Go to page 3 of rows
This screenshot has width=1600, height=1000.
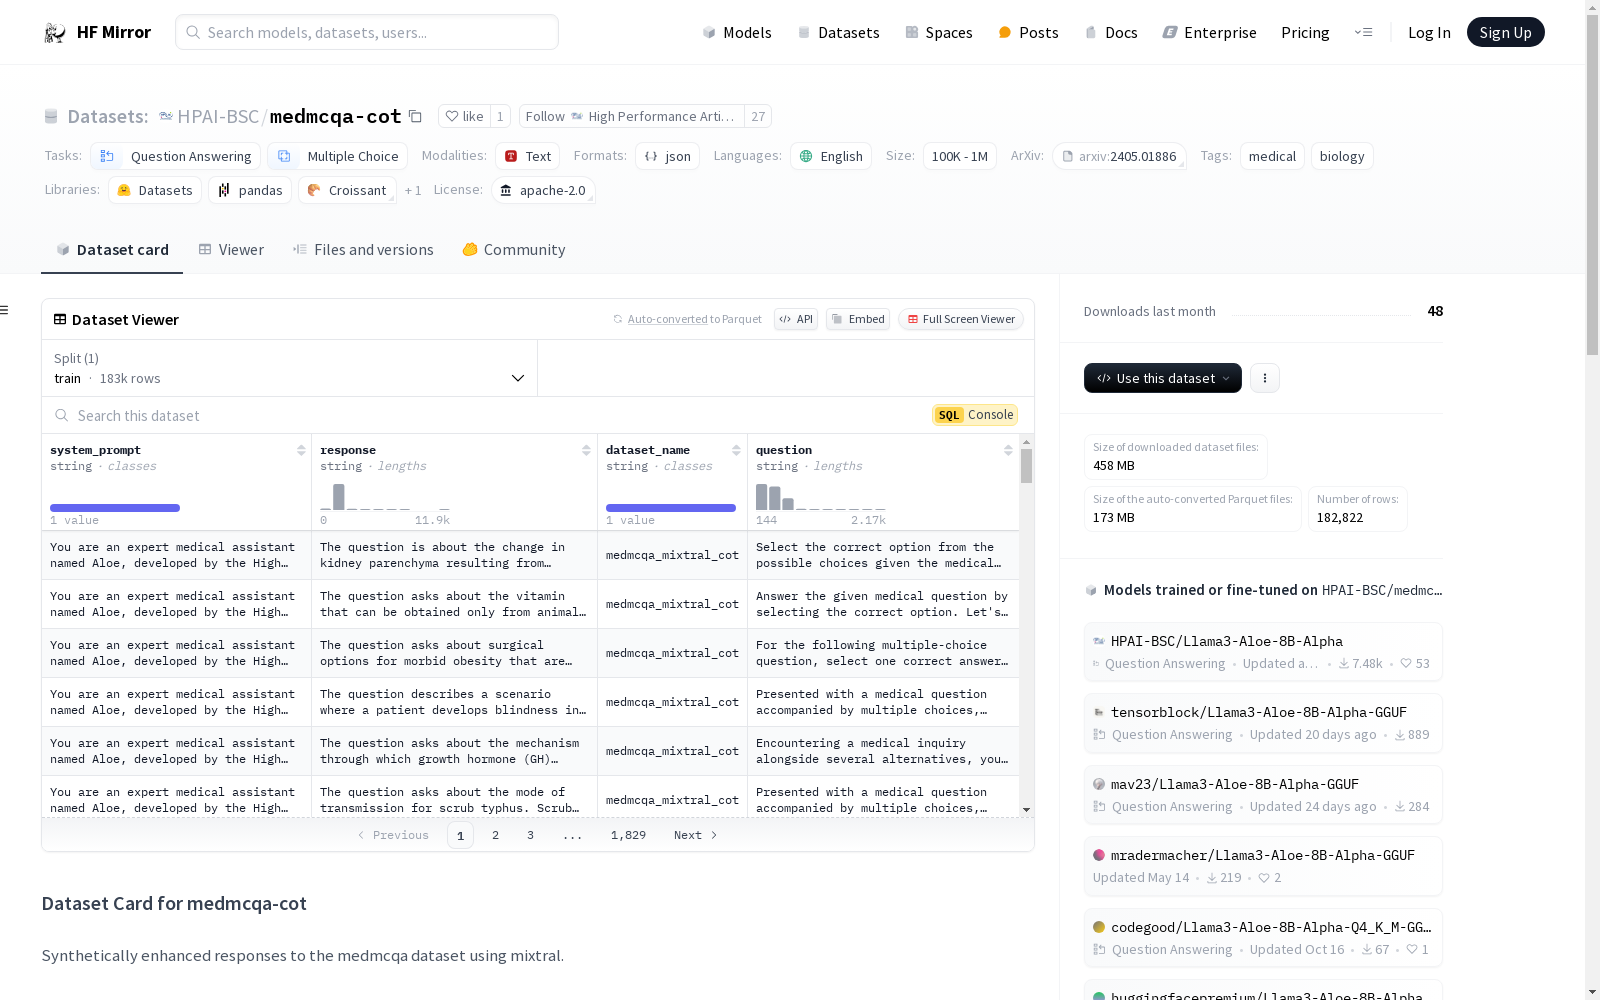pos(530,835)
